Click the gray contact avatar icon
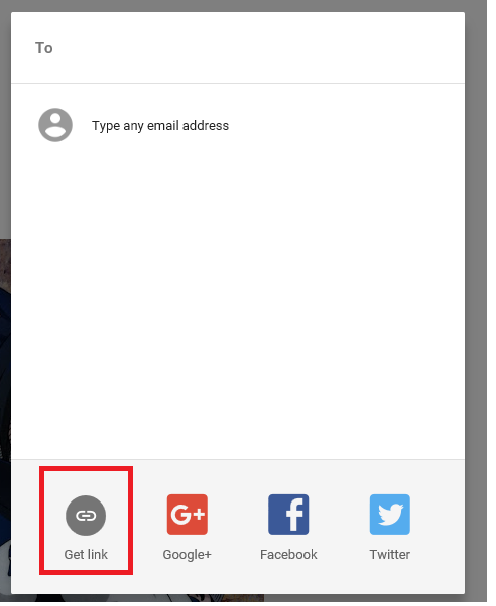This screenshot has height=606, width=496. pyautogui.click(x=55, y=125)
